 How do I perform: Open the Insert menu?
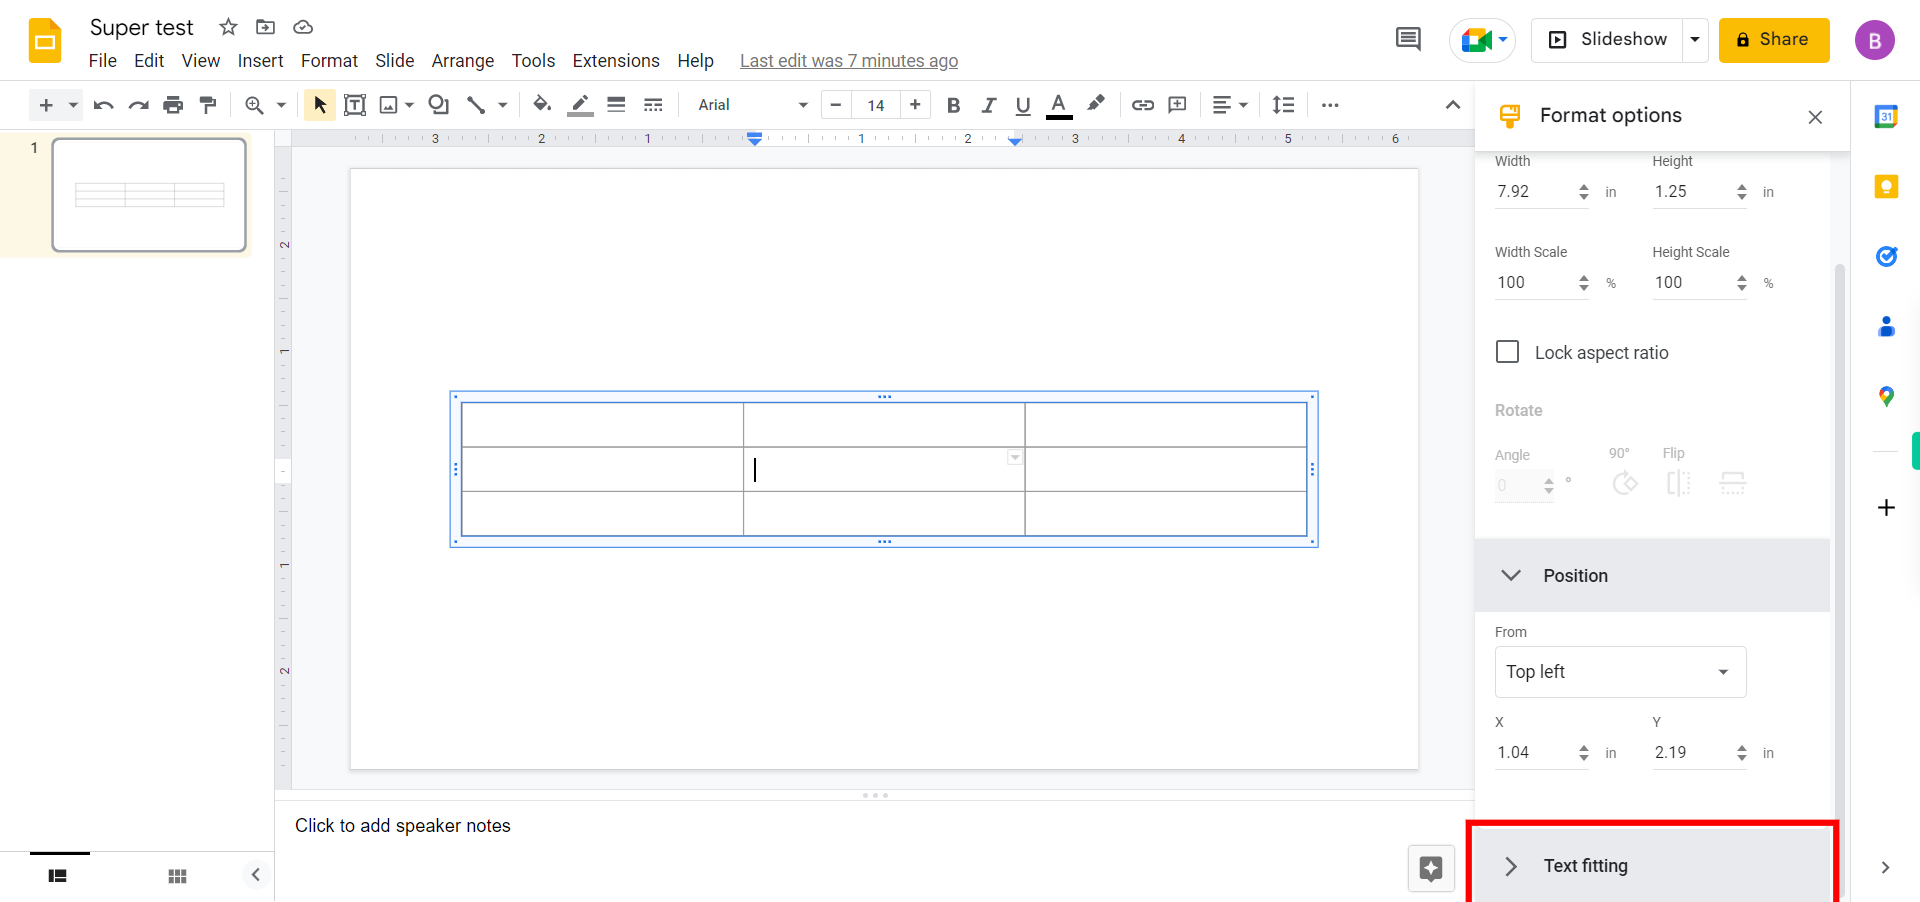coord(260,61)
